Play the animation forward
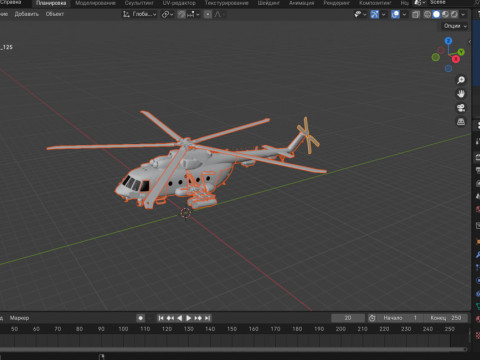The image size is (480, 360). point(188,318)
